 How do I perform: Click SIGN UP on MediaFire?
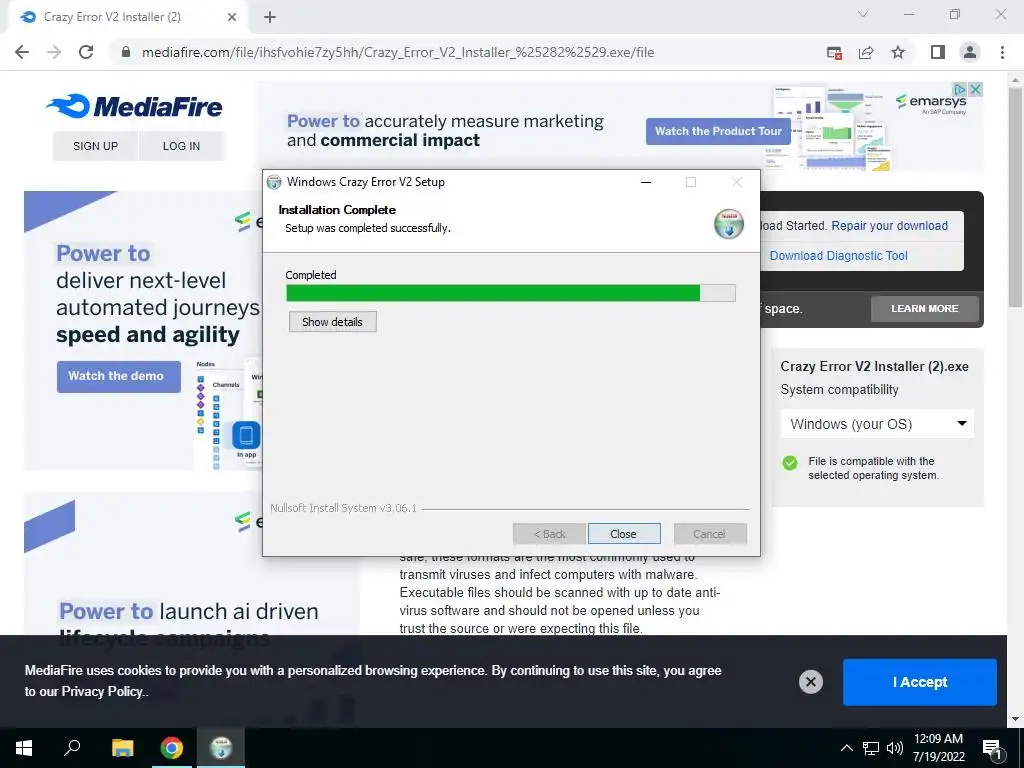pos(95,146)
